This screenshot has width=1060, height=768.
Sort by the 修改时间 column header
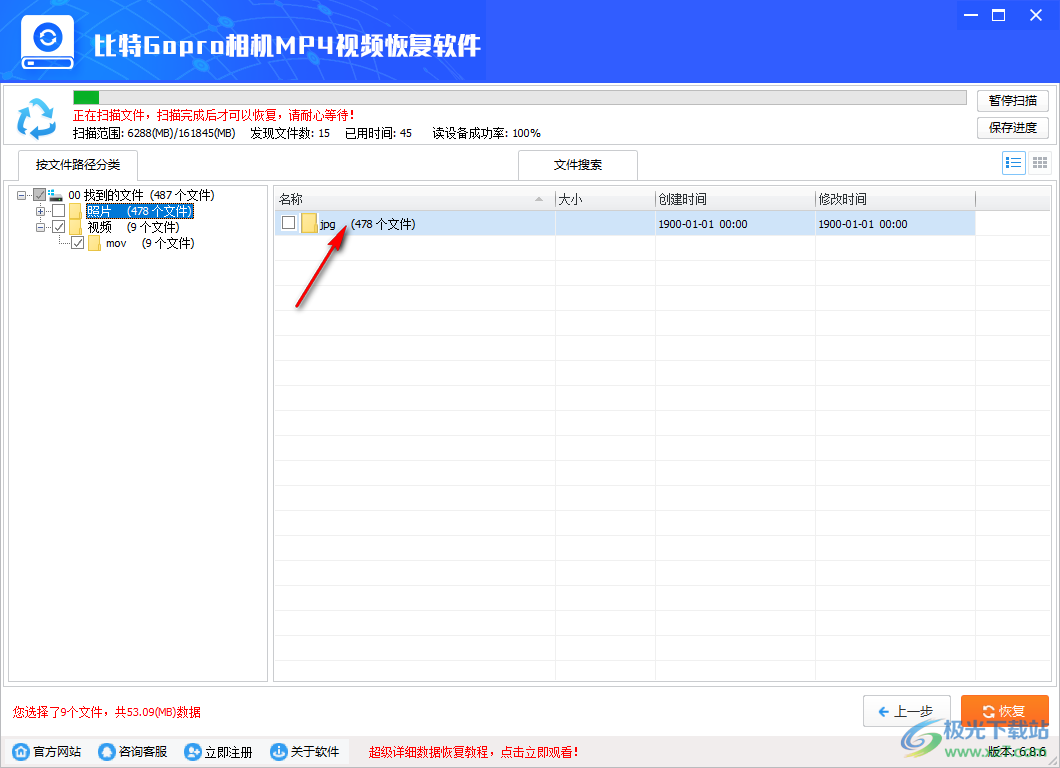[x=896, y=199]
